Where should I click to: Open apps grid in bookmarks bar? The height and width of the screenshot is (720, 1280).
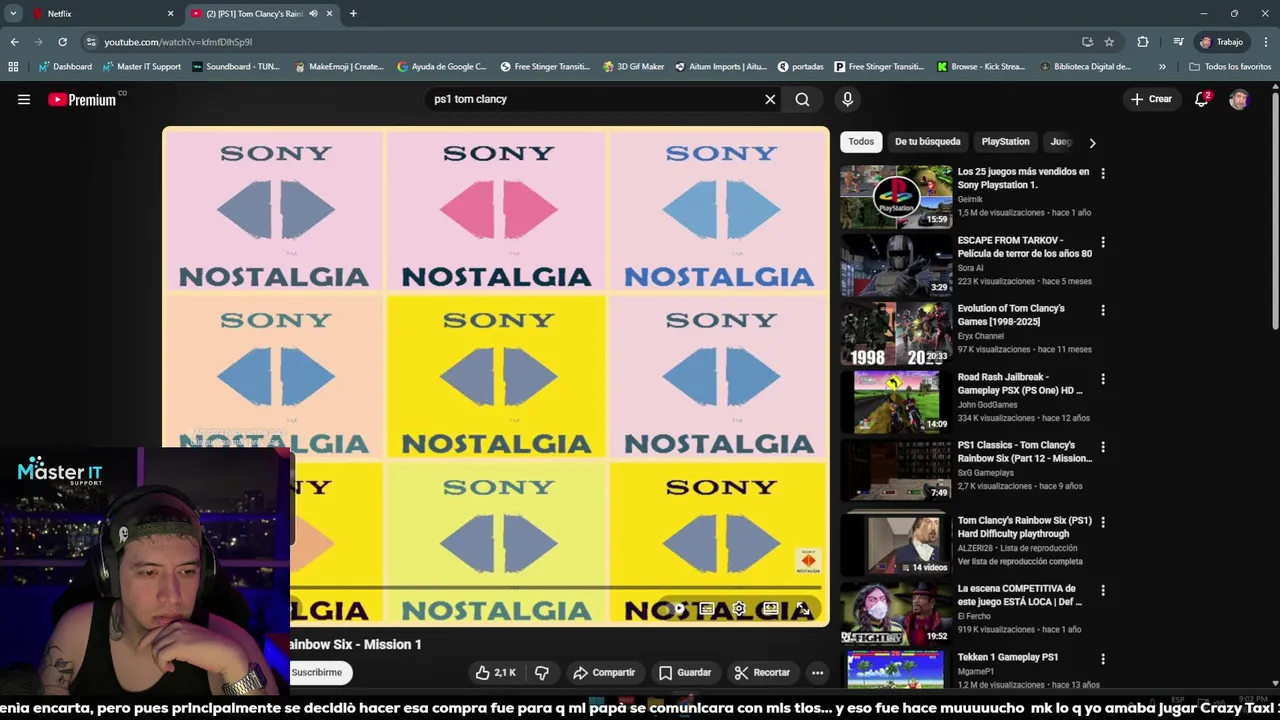[13, 67]
